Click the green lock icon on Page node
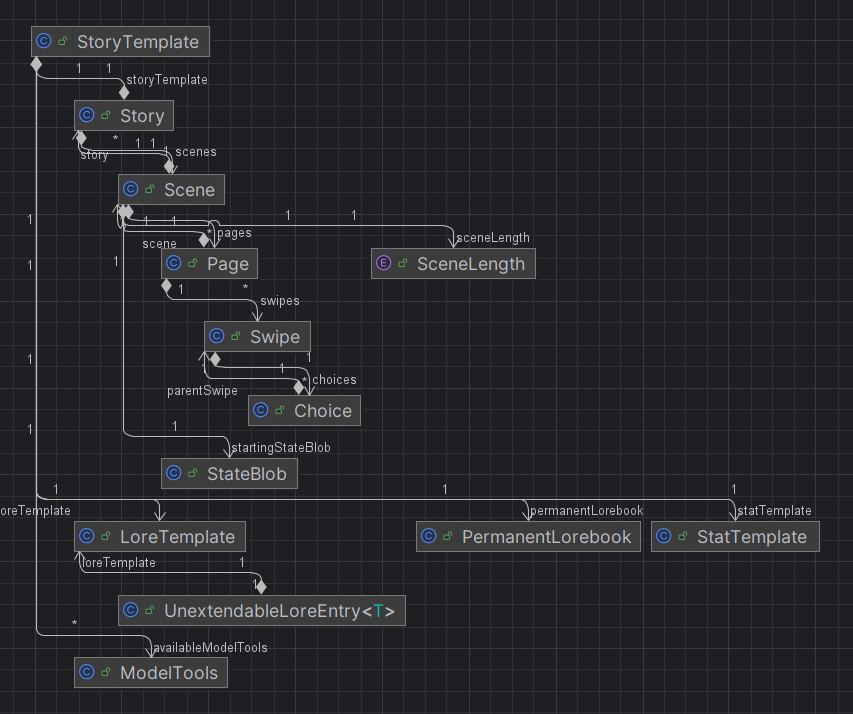The width and height of the screenshot is (853, 714). pyautogui.click(x=193, y=263)
